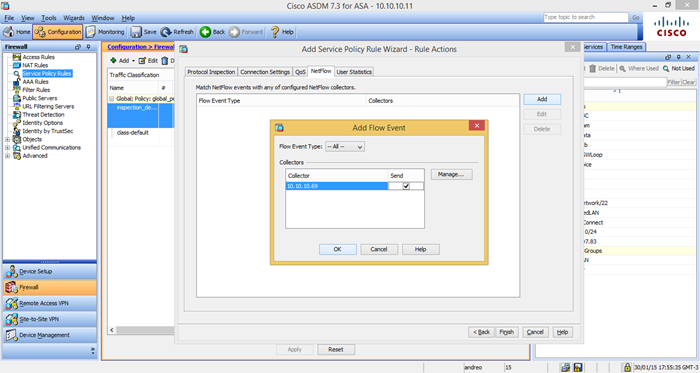Collapse the Global Policy row expander
This screenshot has height=373, width=700.
pyautogui.click(x=112, y=99)
